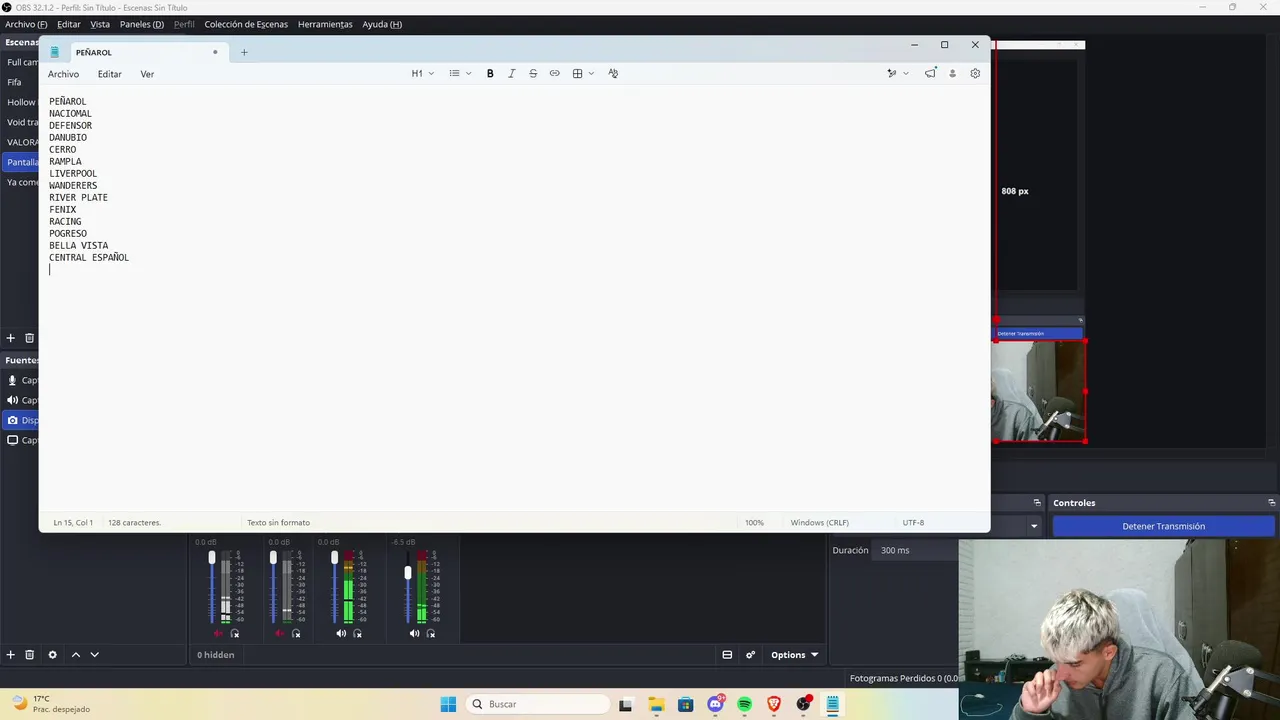
Task: Open Microsoft Store from the taskbar
Action: click(685, 704)
